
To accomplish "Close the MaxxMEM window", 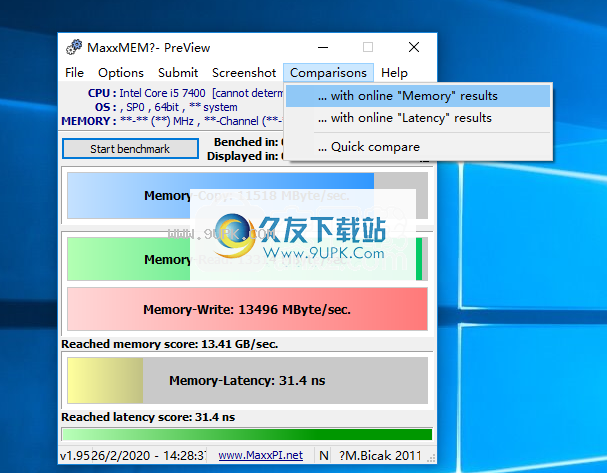I will tap(414, 48).
